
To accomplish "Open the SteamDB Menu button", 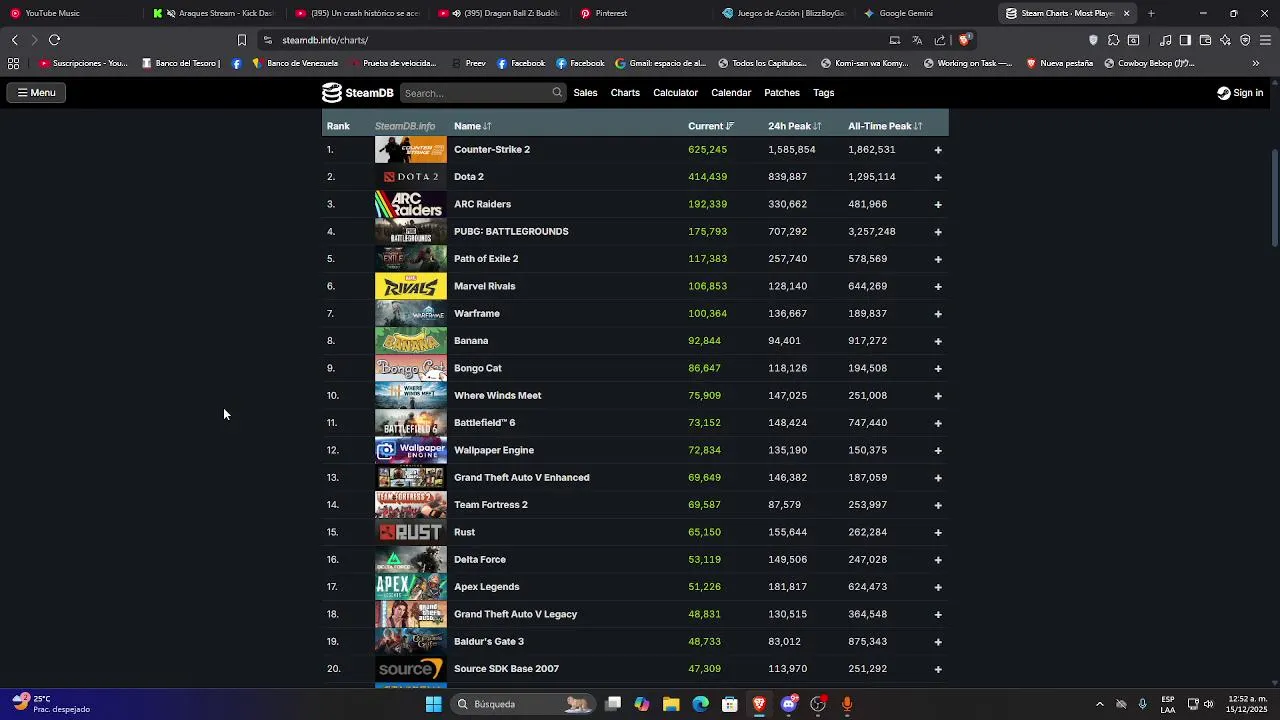I will click(x=36, y=93).
